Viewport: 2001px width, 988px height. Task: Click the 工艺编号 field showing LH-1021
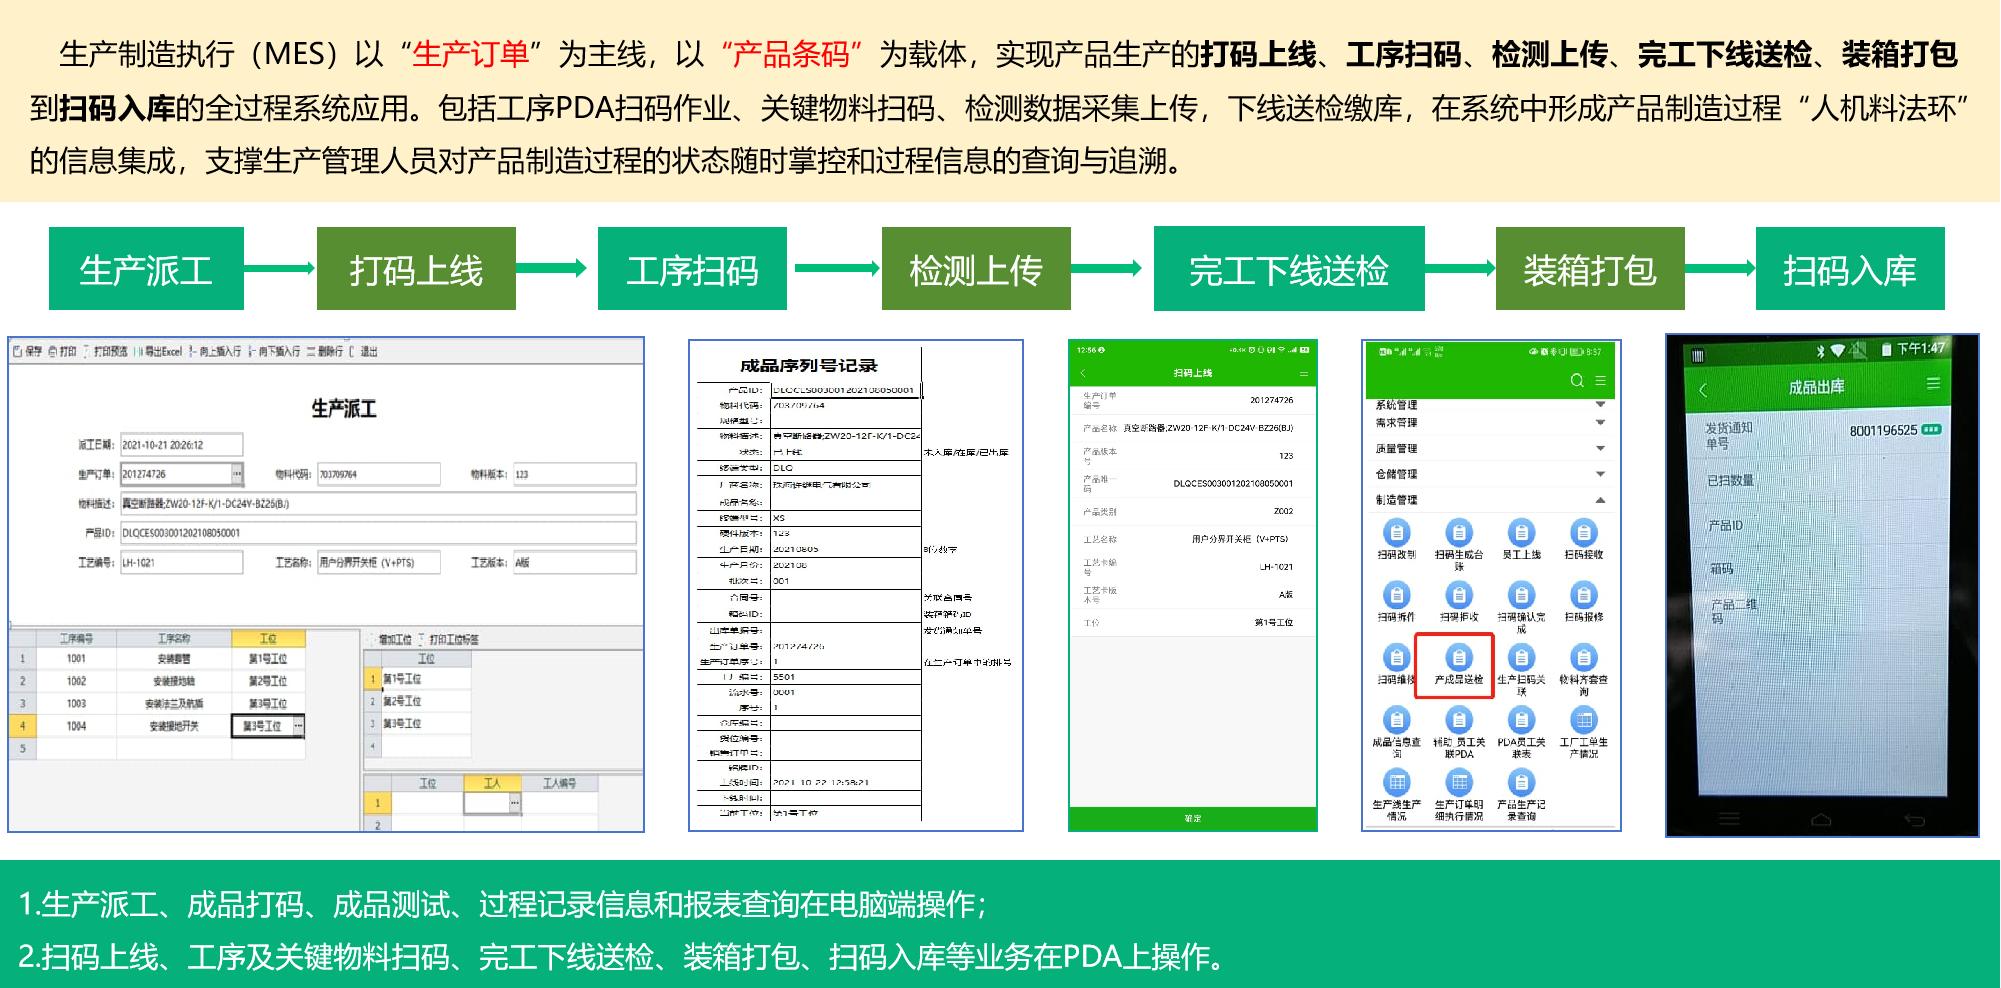pyautogui.click(x=181, y=562)
